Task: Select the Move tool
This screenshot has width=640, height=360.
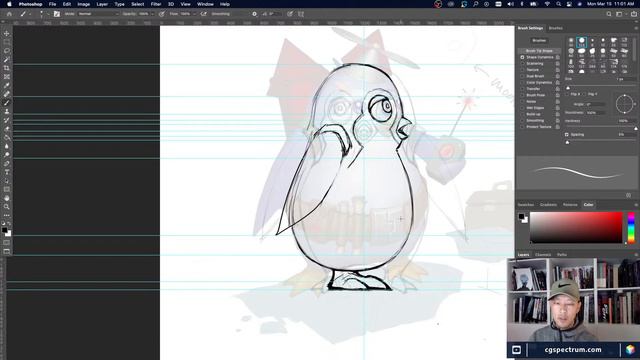Action: point(7,33)
